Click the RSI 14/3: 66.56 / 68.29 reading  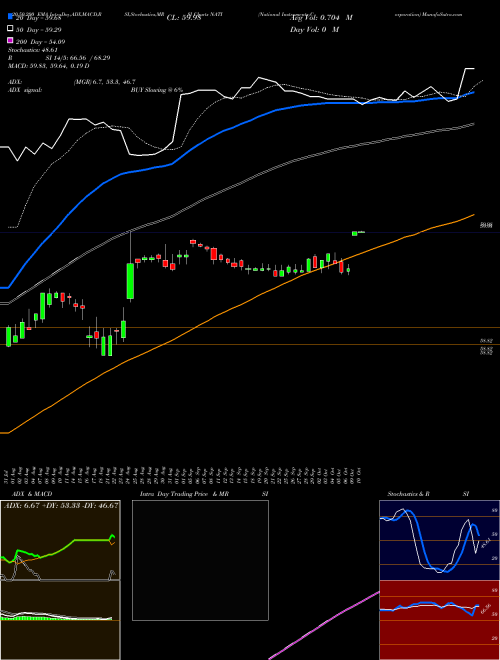tap(59, 58)
